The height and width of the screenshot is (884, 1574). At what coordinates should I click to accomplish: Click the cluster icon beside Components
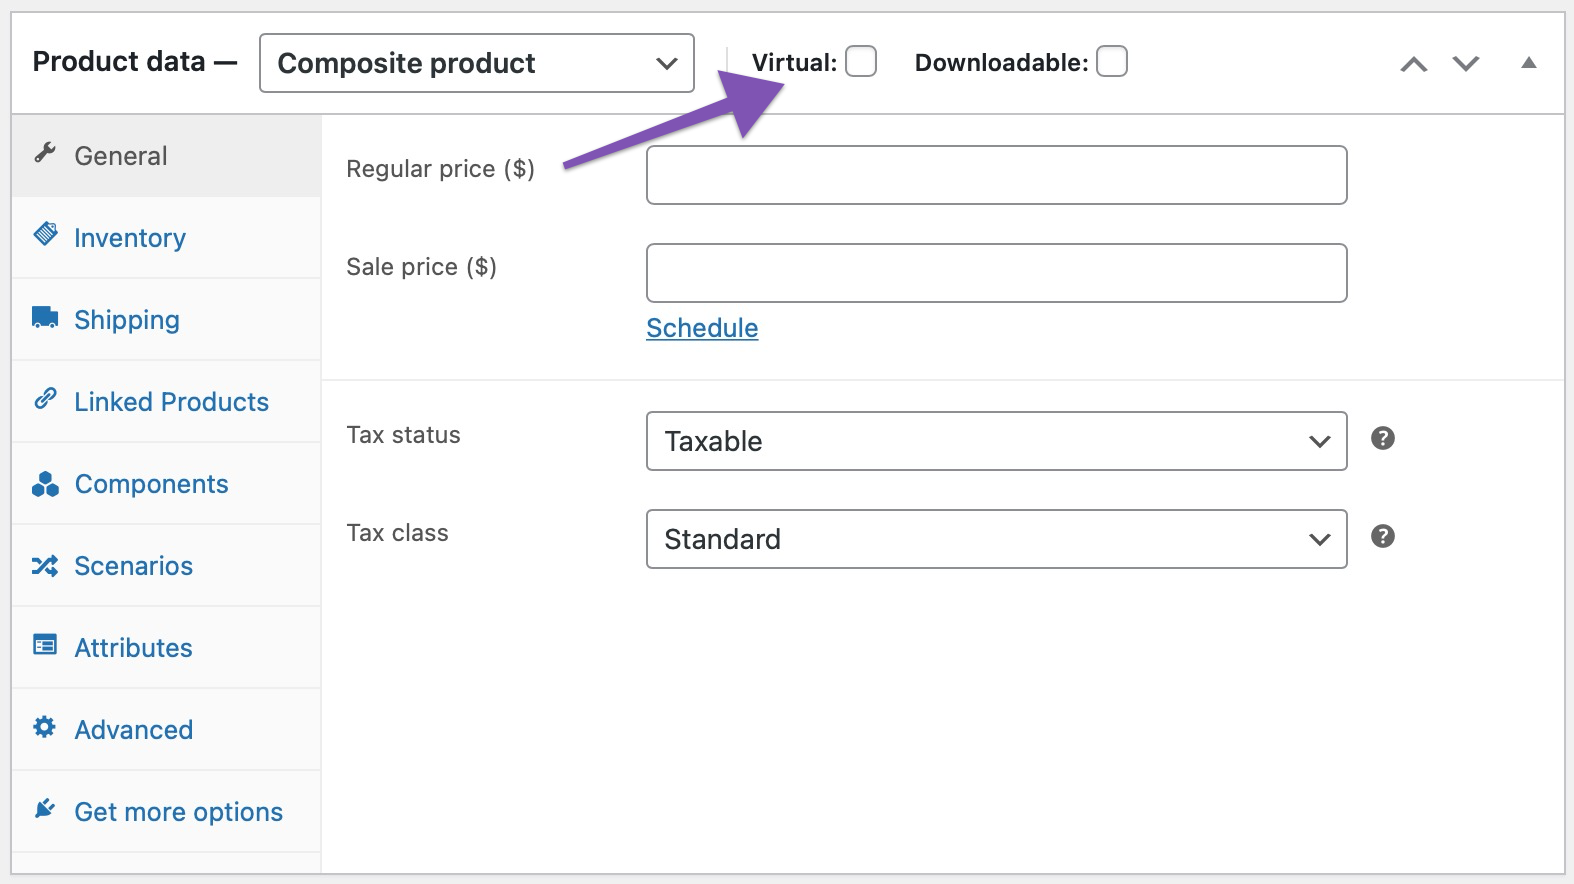(44, 482)
